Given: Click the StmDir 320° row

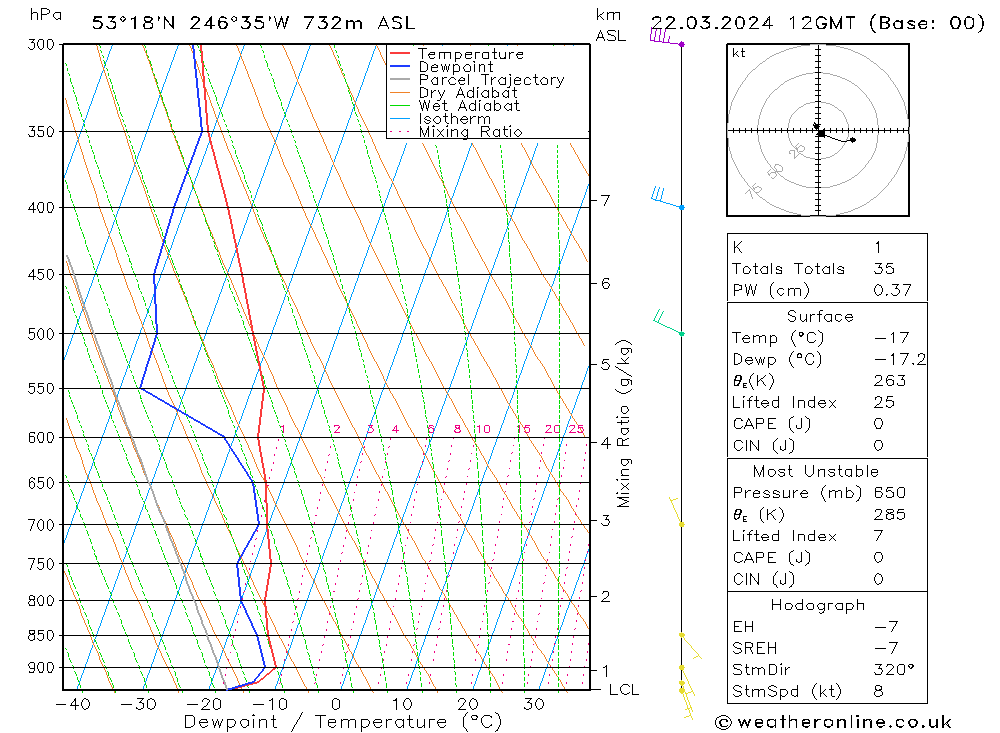Looking at the screenshot, I should [827, 669].
